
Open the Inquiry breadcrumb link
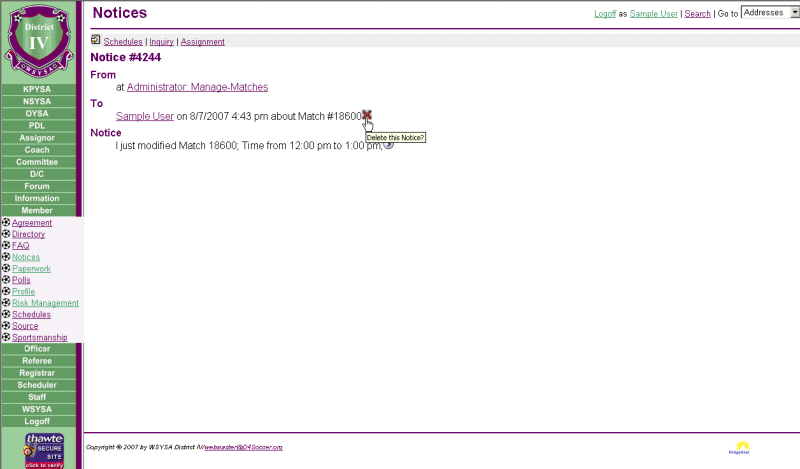pos(161,42)
